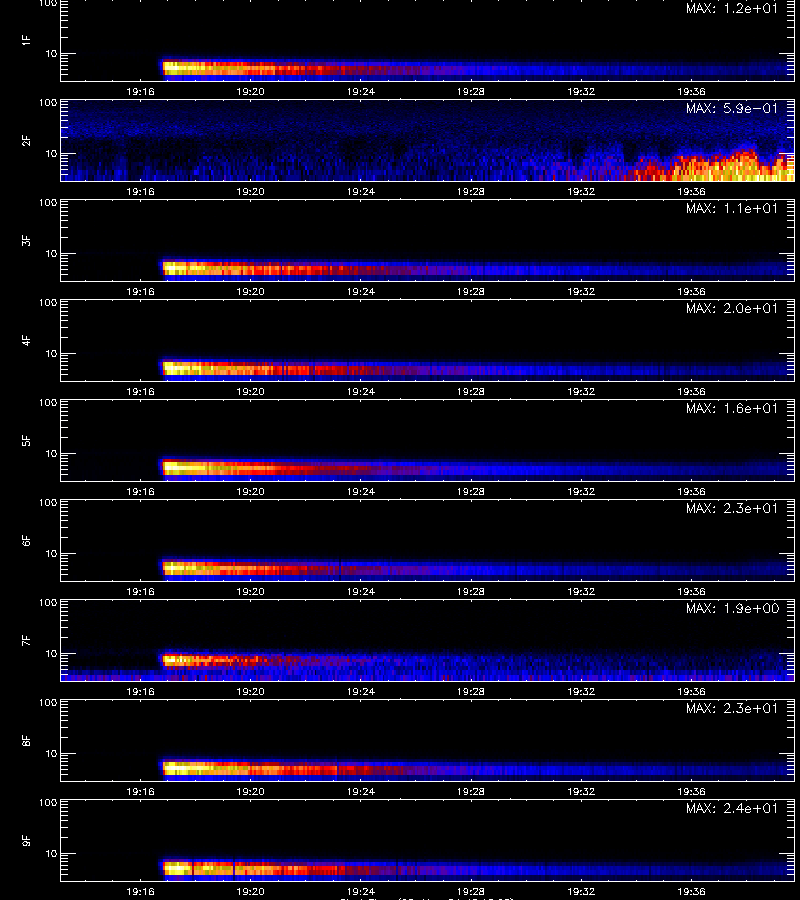Image resolution: width=800 pixels, height=900 pixels.
Task: Click the 100 y-axis label of panel 2F
Action: pos(48,103)
